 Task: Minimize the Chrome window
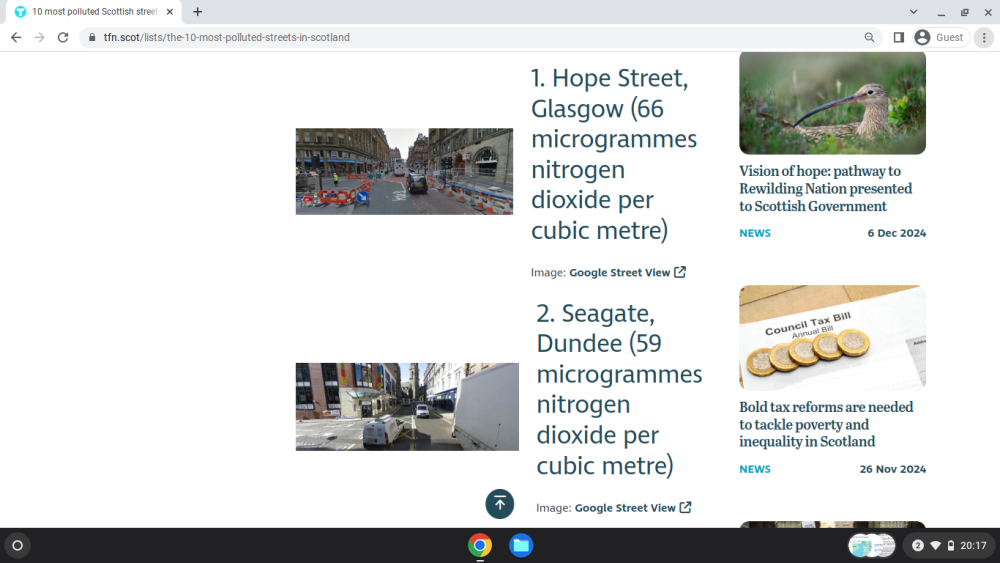coord(941,12)
